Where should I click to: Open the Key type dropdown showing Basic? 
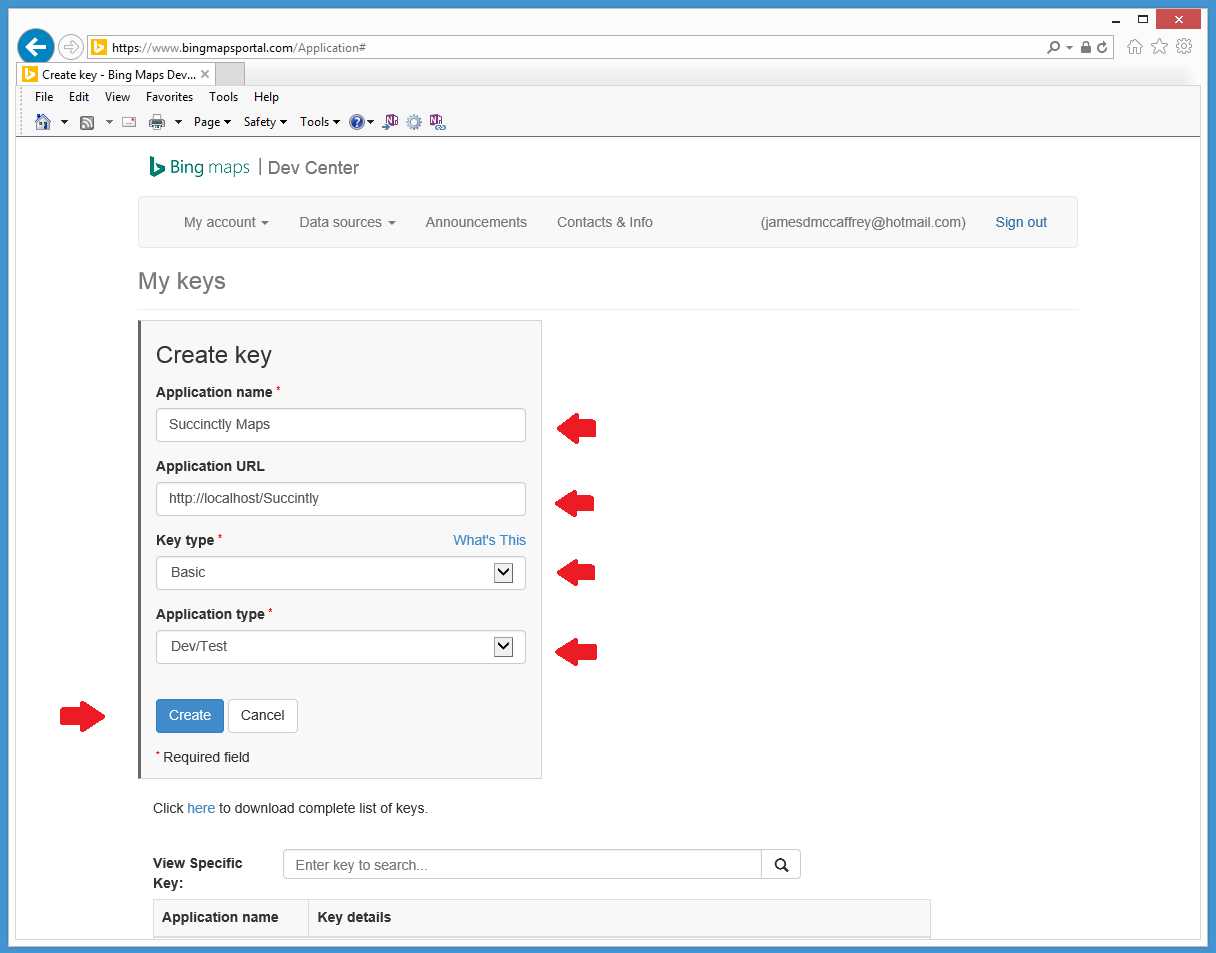pos(341,573)
